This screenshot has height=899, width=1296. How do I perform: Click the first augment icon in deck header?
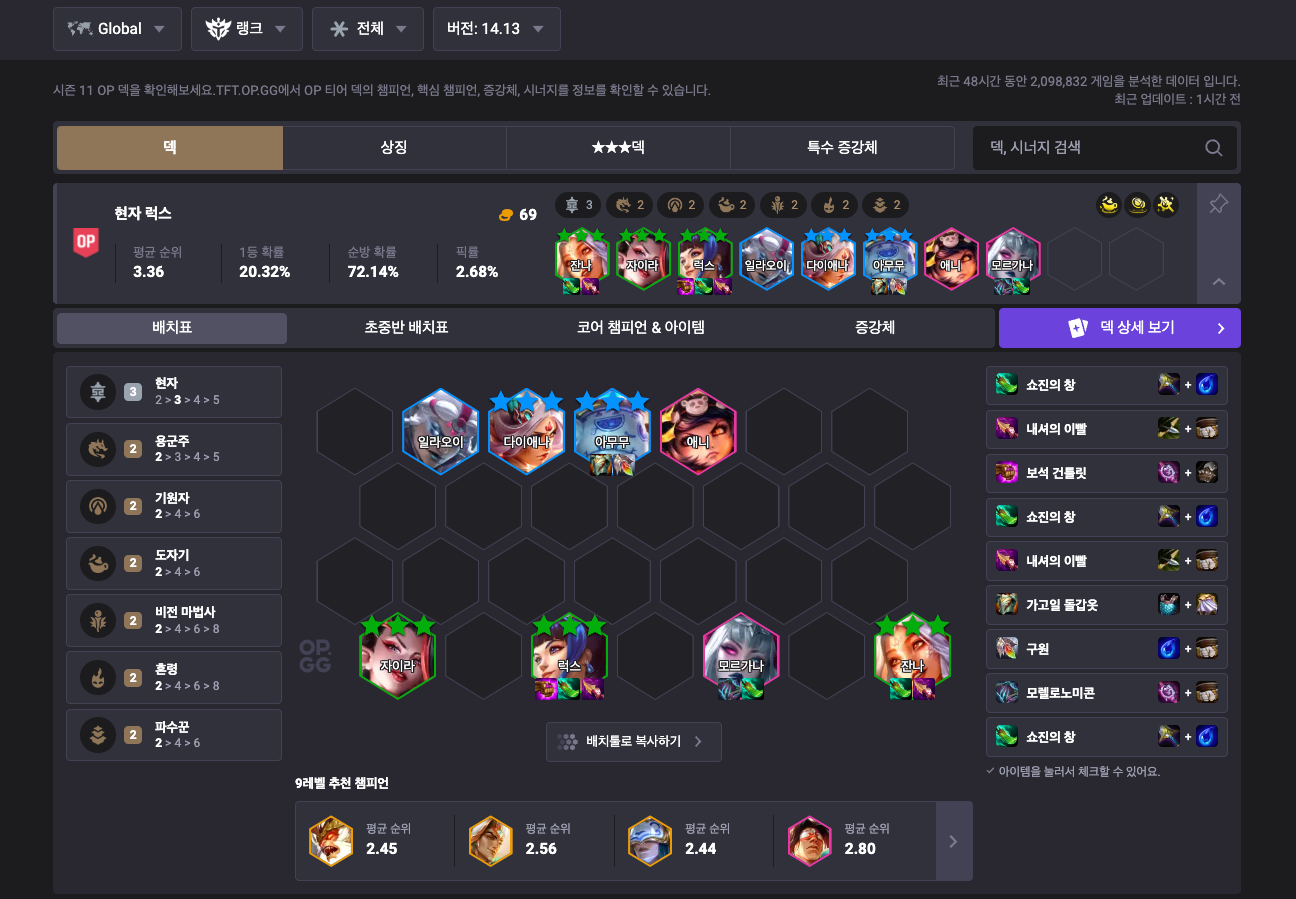[x=1109, y=205]
